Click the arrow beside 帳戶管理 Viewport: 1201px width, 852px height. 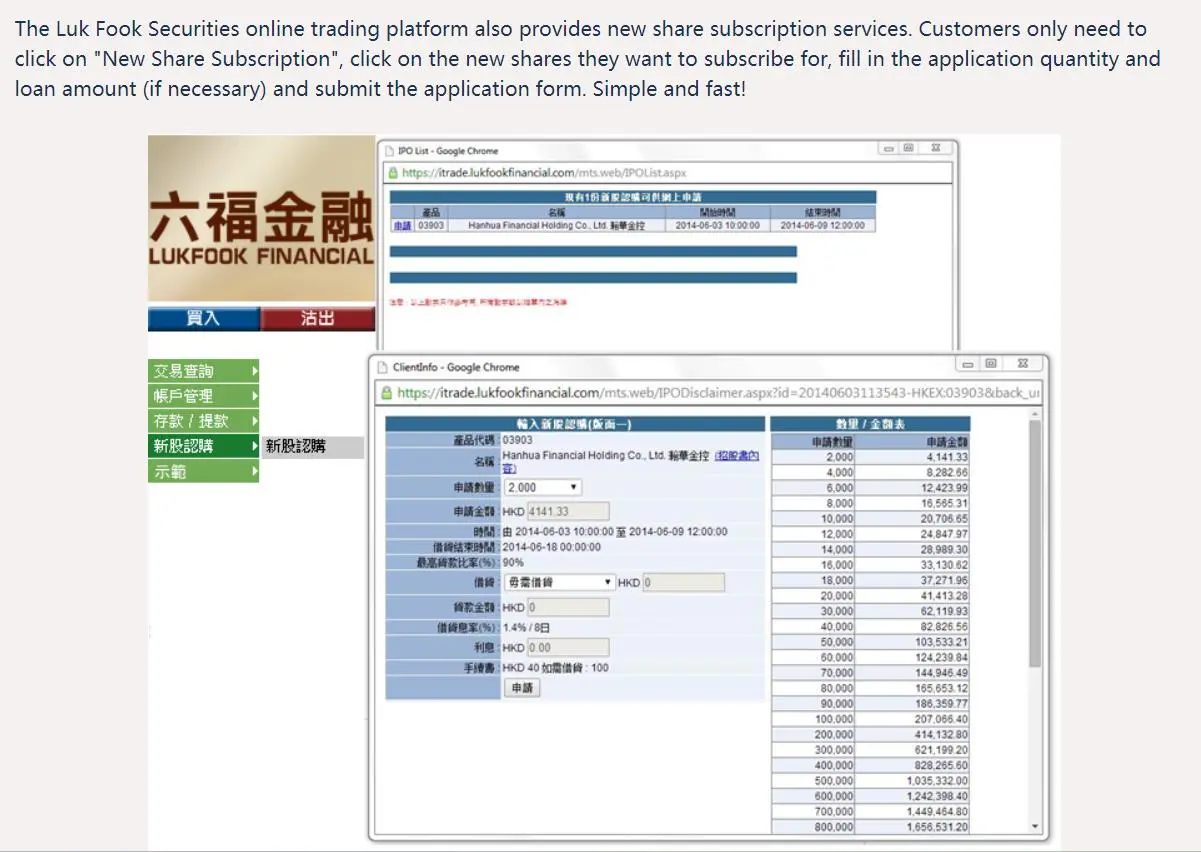click(254, 396)
